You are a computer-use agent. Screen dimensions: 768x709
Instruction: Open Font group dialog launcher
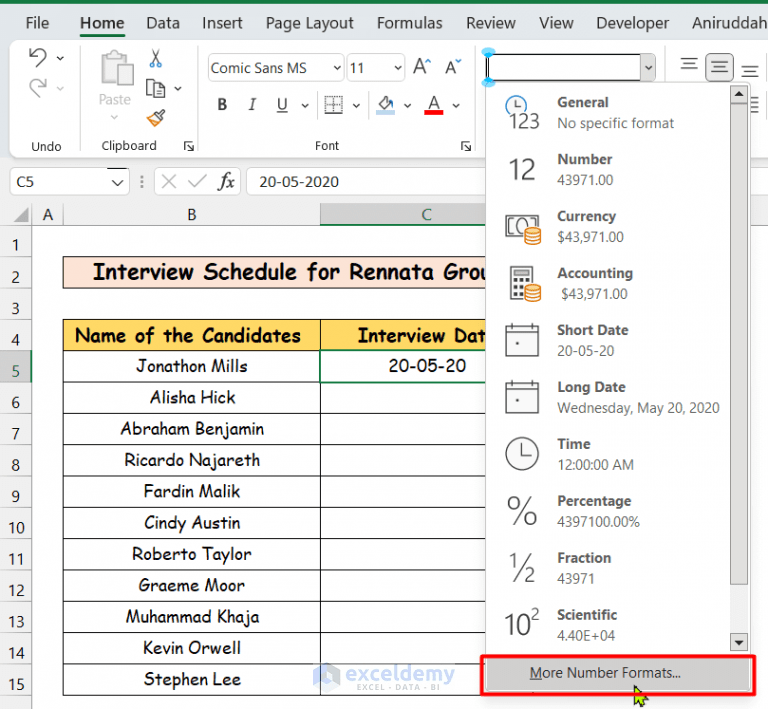pos(466,146)
